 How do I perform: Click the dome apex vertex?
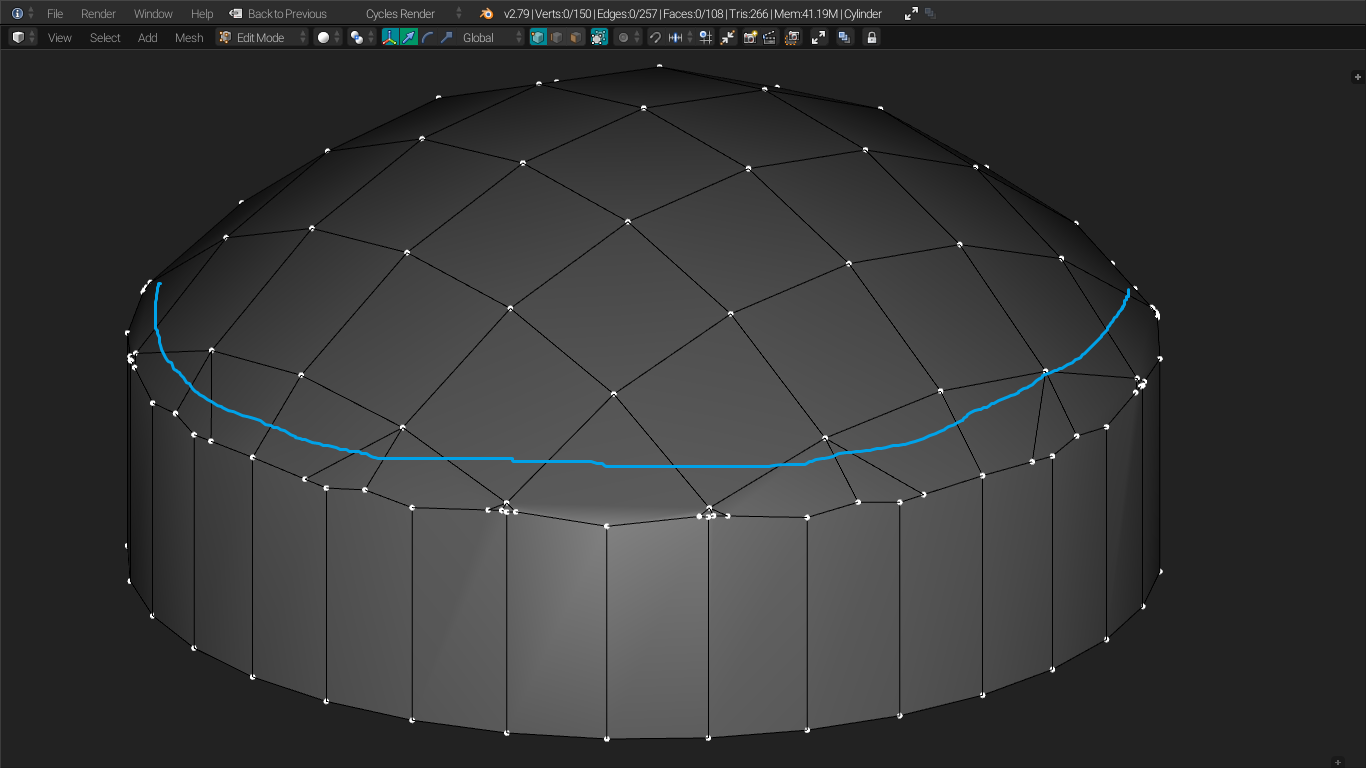[660, 67]
